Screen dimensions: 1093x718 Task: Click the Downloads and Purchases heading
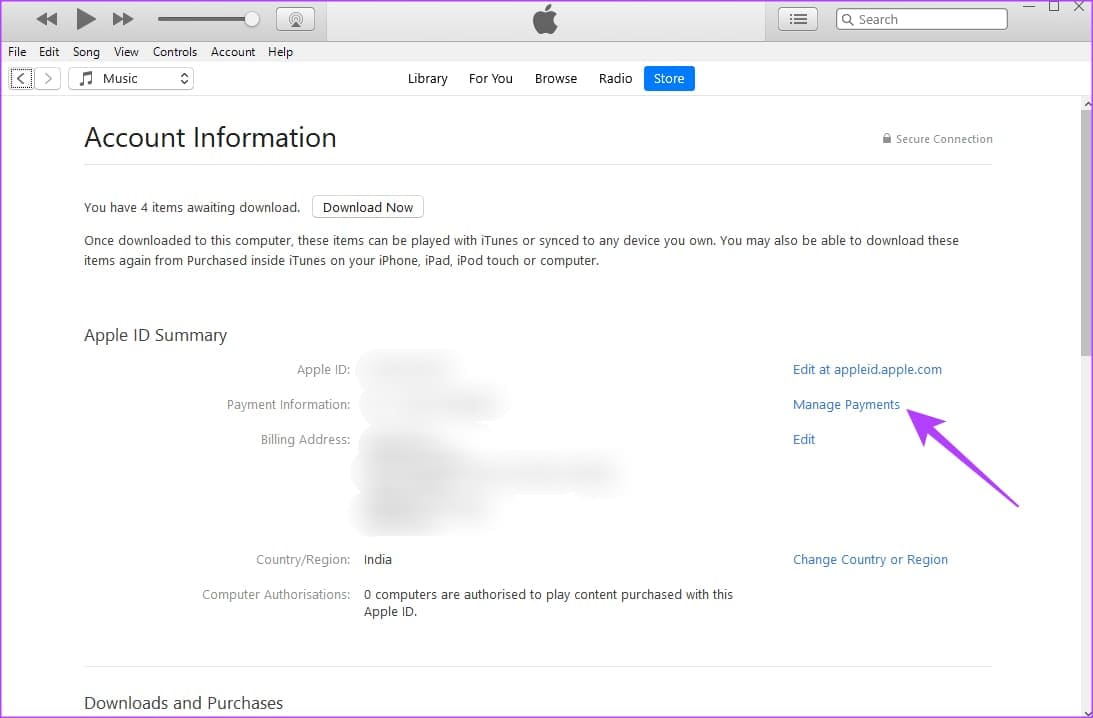click(183, 703)
